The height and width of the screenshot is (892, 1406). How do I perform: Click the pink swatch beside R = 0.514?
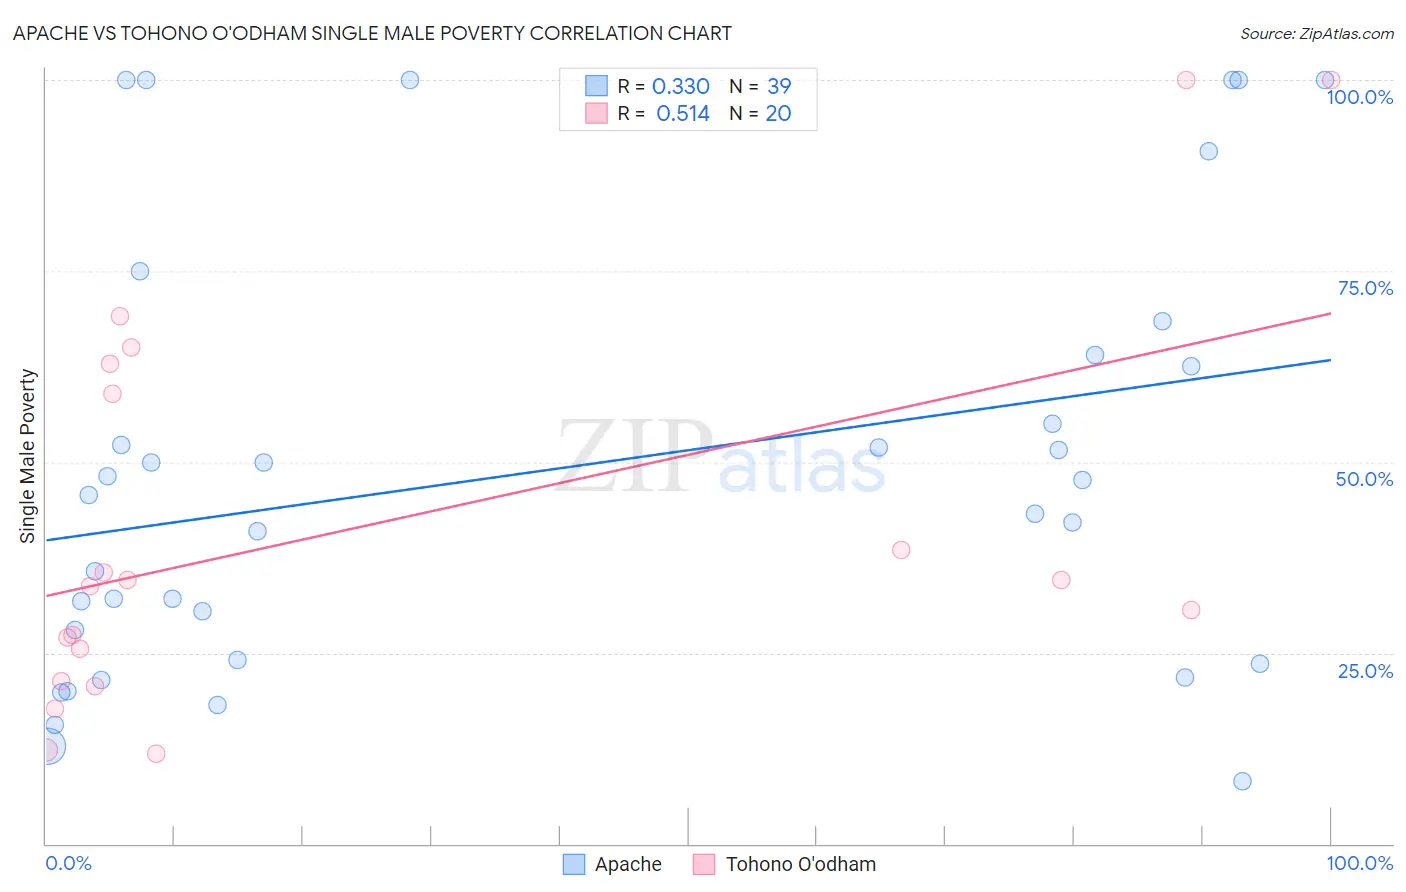596,113
